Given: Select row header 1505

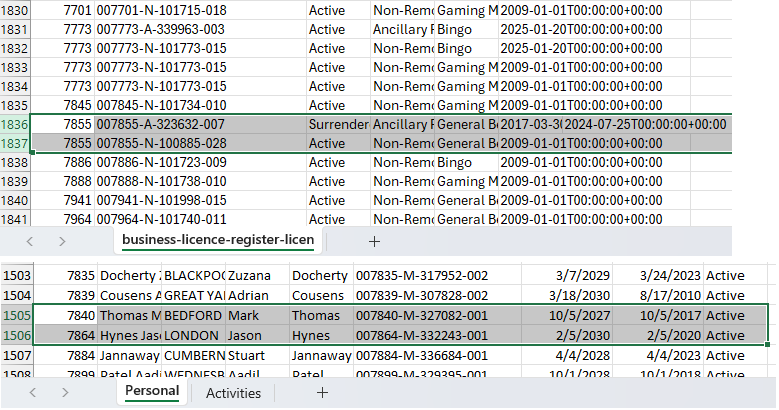Looking at the screenshot, I should pos(15,315).
